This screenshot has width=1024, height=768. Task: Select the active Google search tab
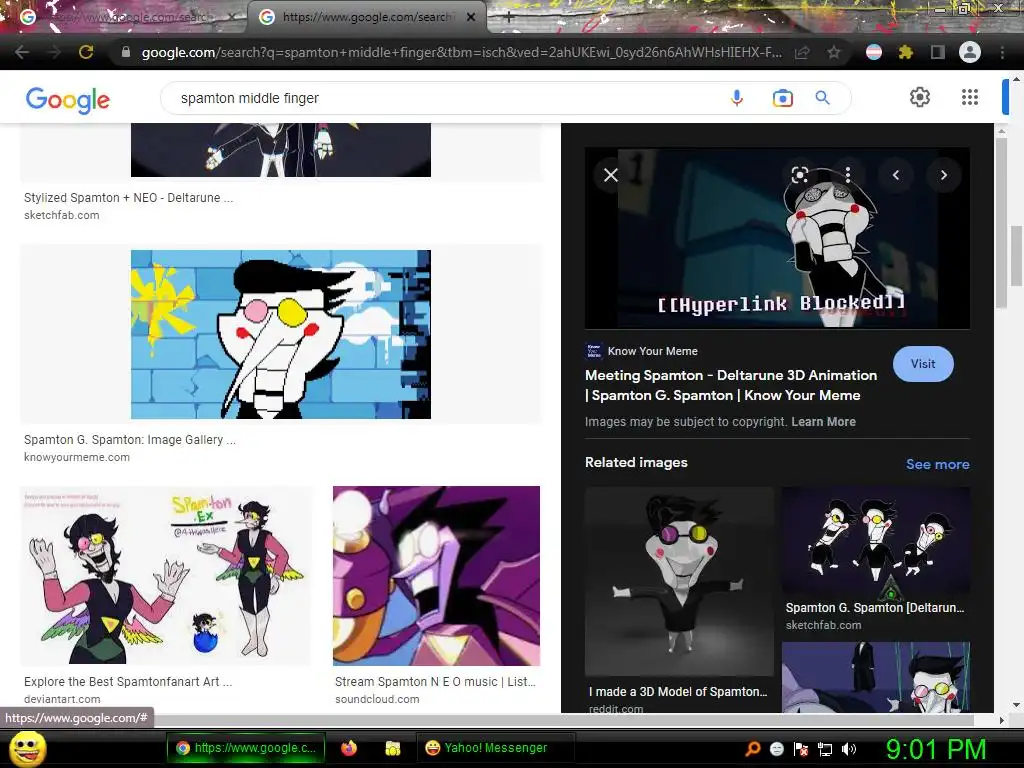click(x=366, y=17)
